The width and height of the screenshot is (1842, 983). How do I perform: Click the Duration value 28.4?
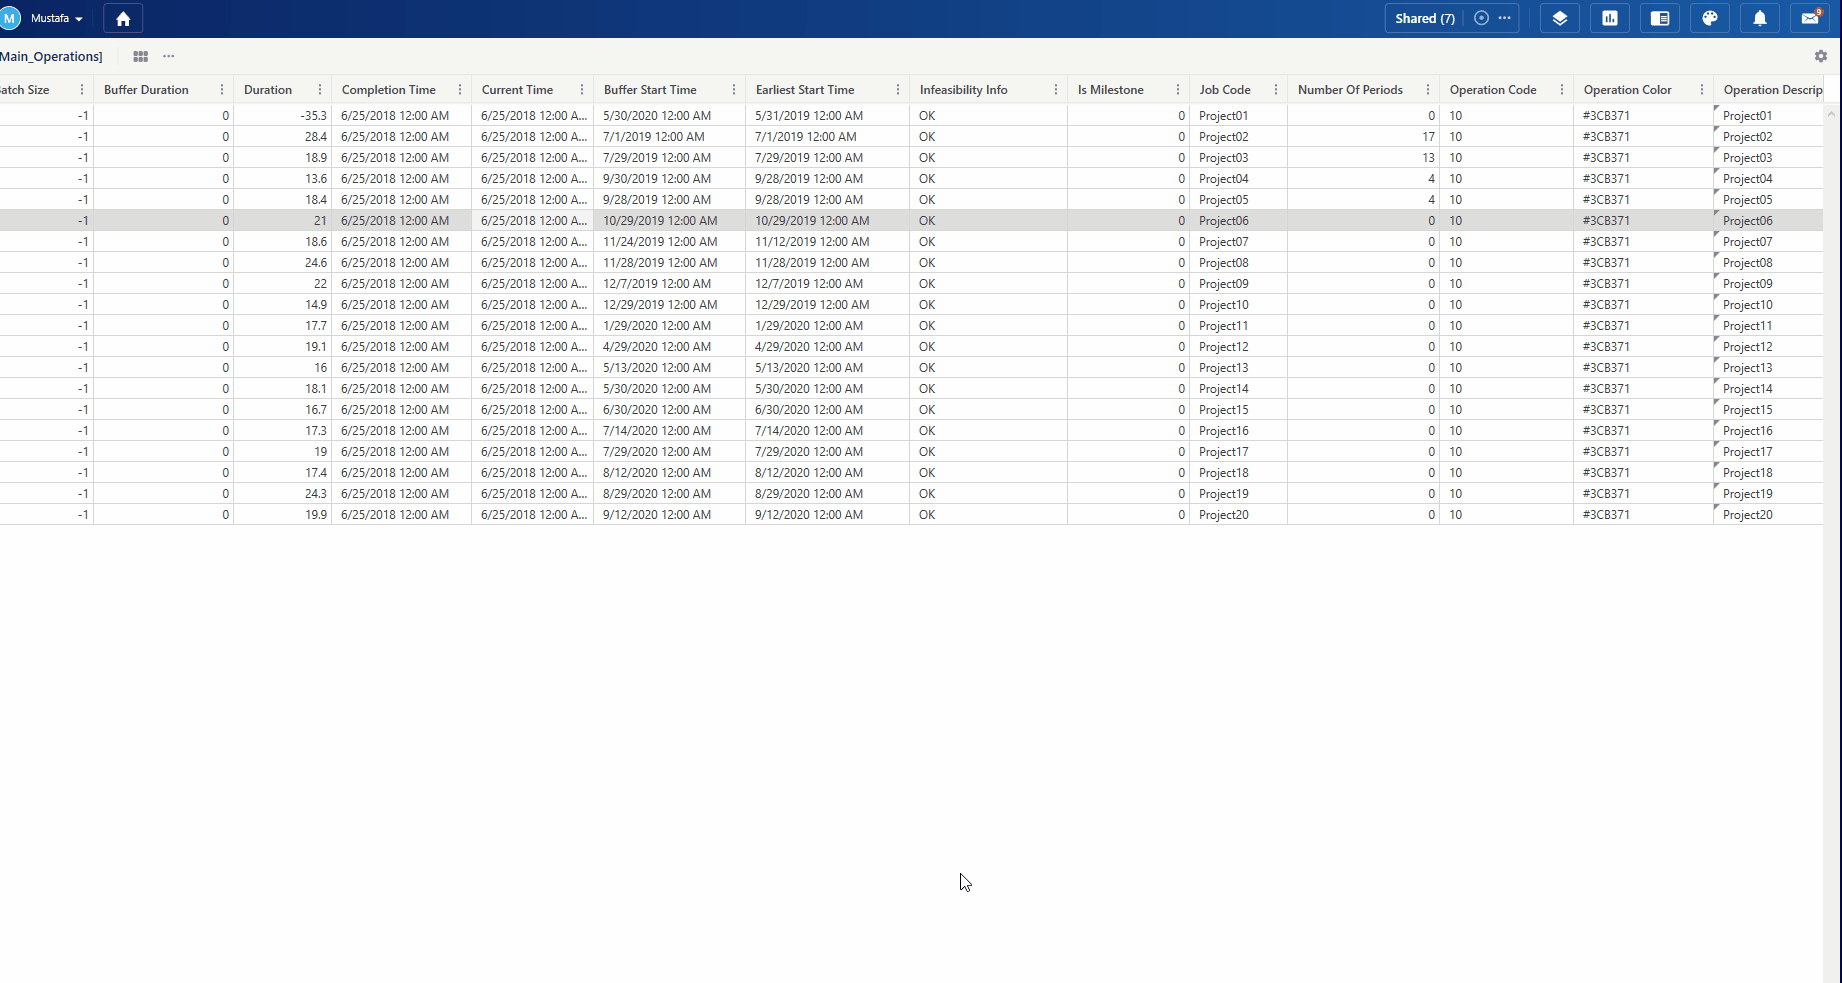(x=283, y=137)
